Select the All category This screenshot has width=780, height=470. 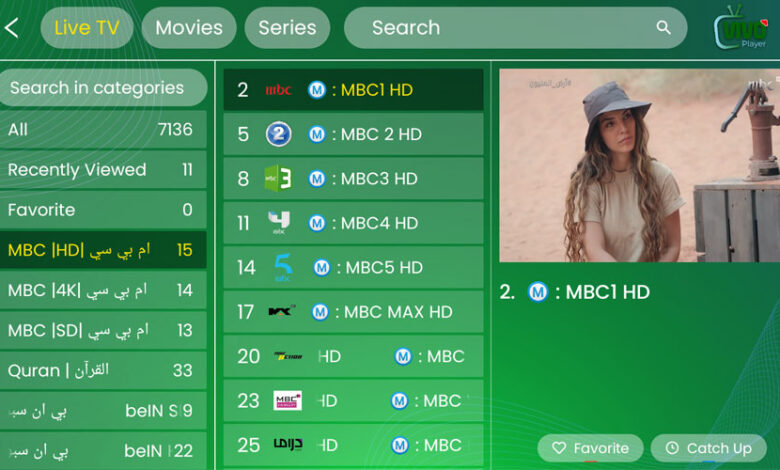coord(102,130)
